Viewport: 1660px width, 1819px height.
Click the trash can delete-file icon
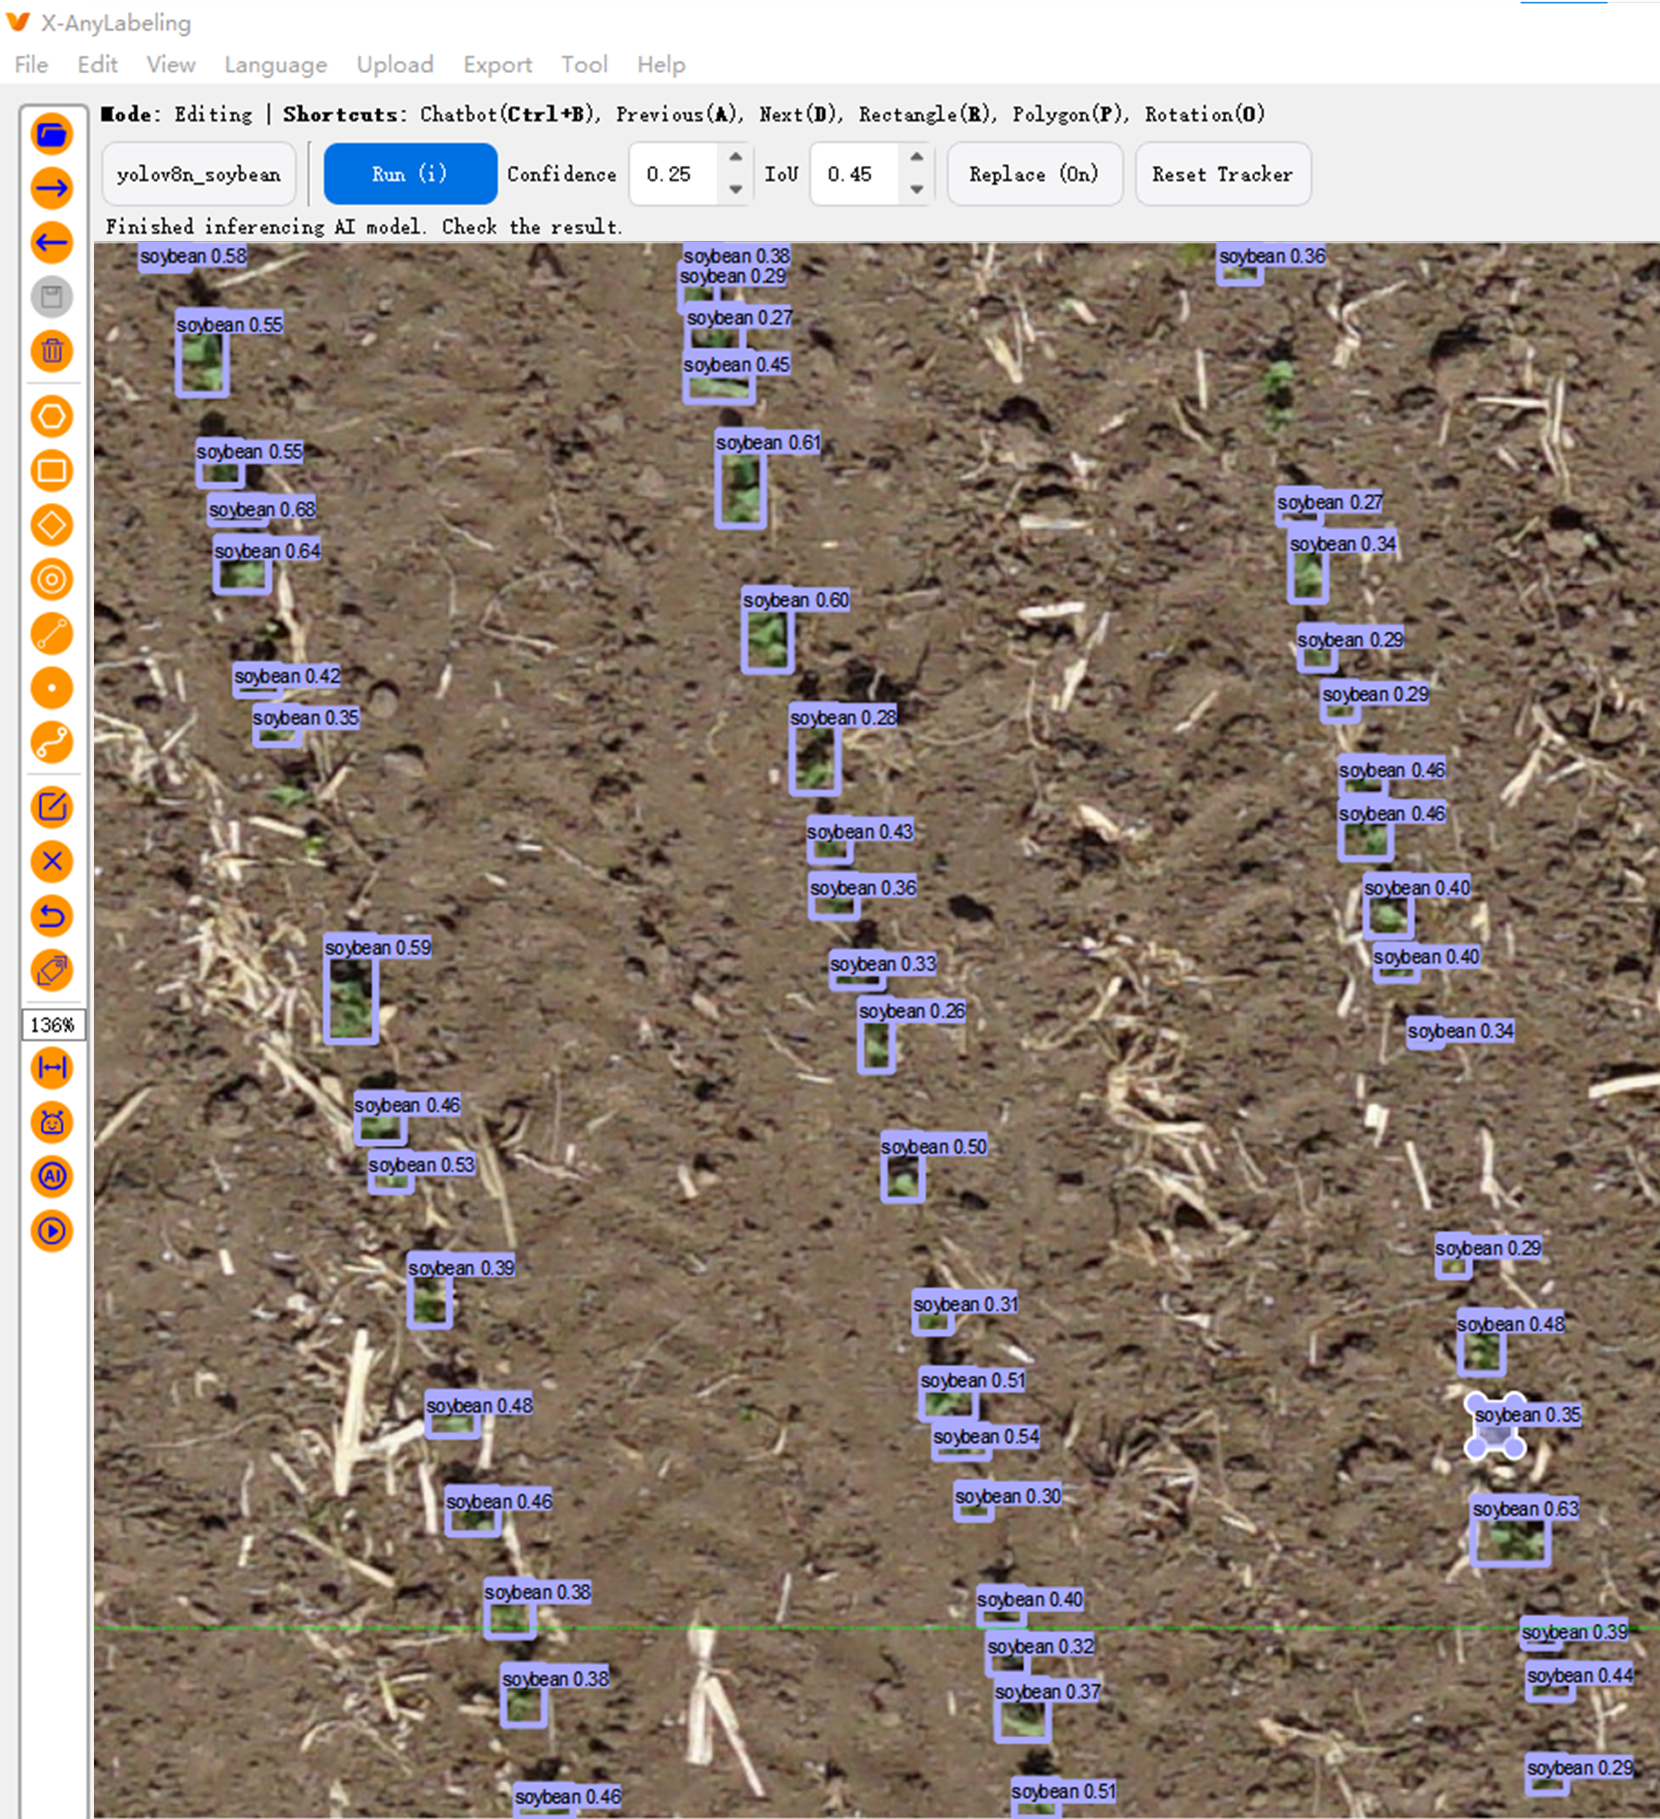pos(52,351)
